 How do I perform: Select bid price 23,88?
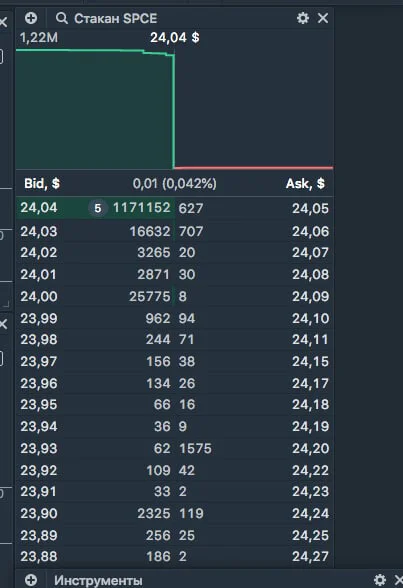tap(39, 556)
